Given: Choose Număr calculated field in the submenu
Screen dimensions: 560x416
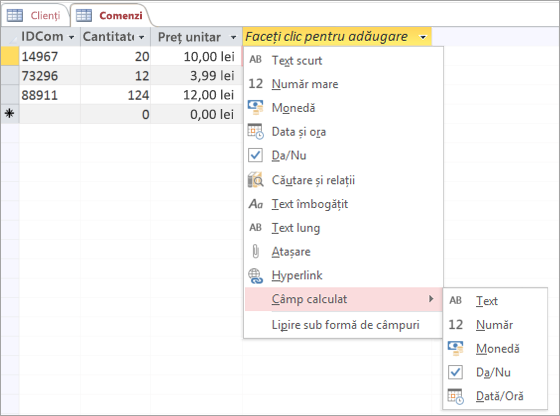Looking at the screenshot, I should 495,325.
